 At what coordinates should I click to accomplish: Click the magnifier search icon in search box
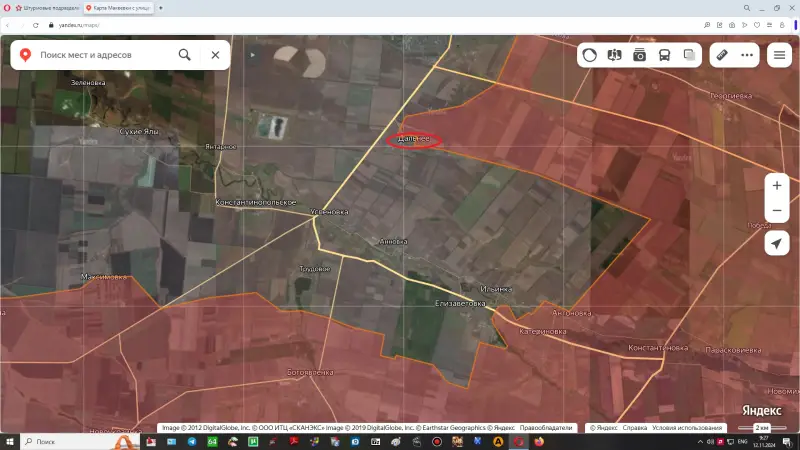[x=185, y=55]
